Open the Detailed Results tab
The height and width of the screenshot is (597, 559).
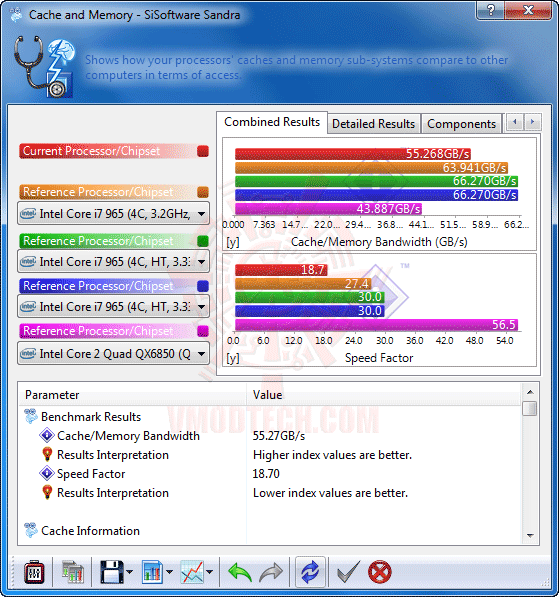click(373, 124)
